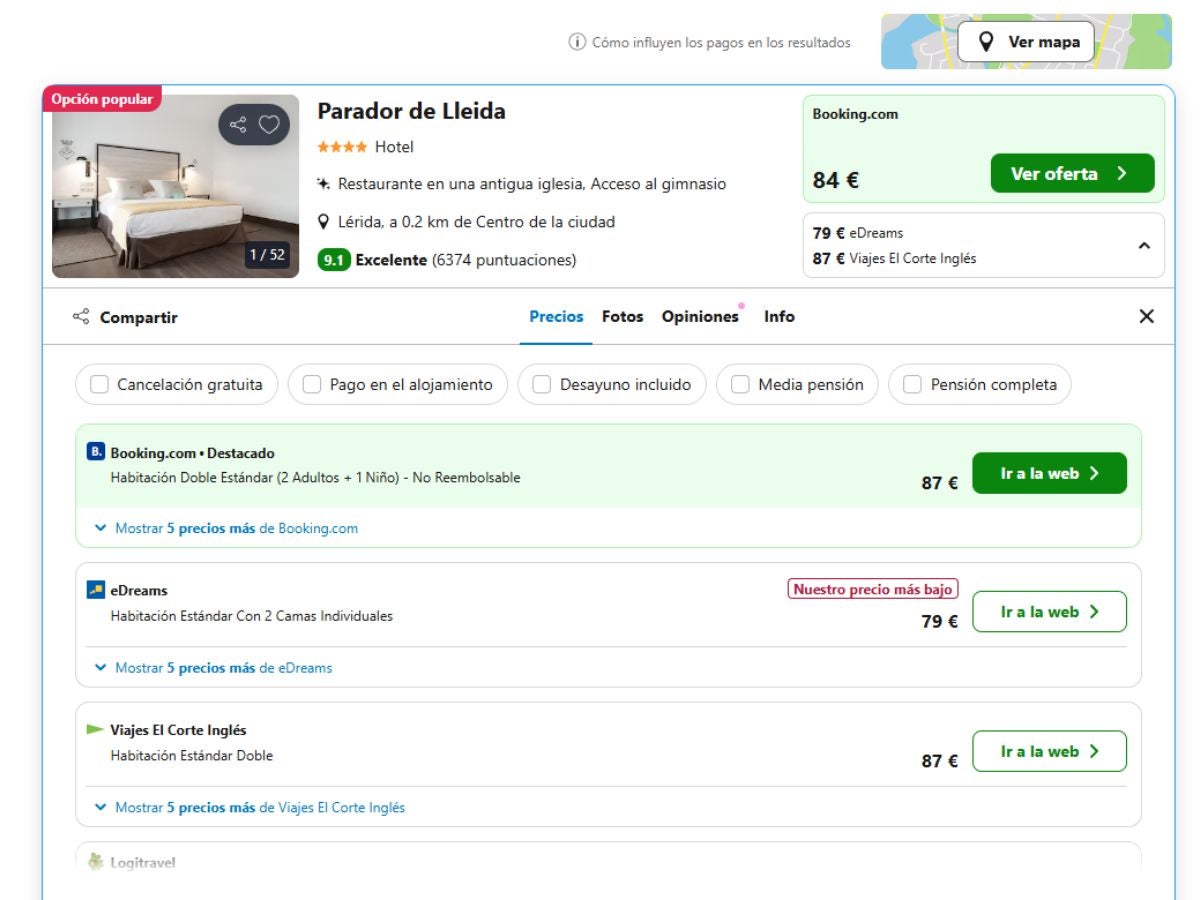This screenshot has height=900, width=1200.
Task: Expand 5 more prices from Booking.com
Action: pyautogui.click(x=236, y=528)
